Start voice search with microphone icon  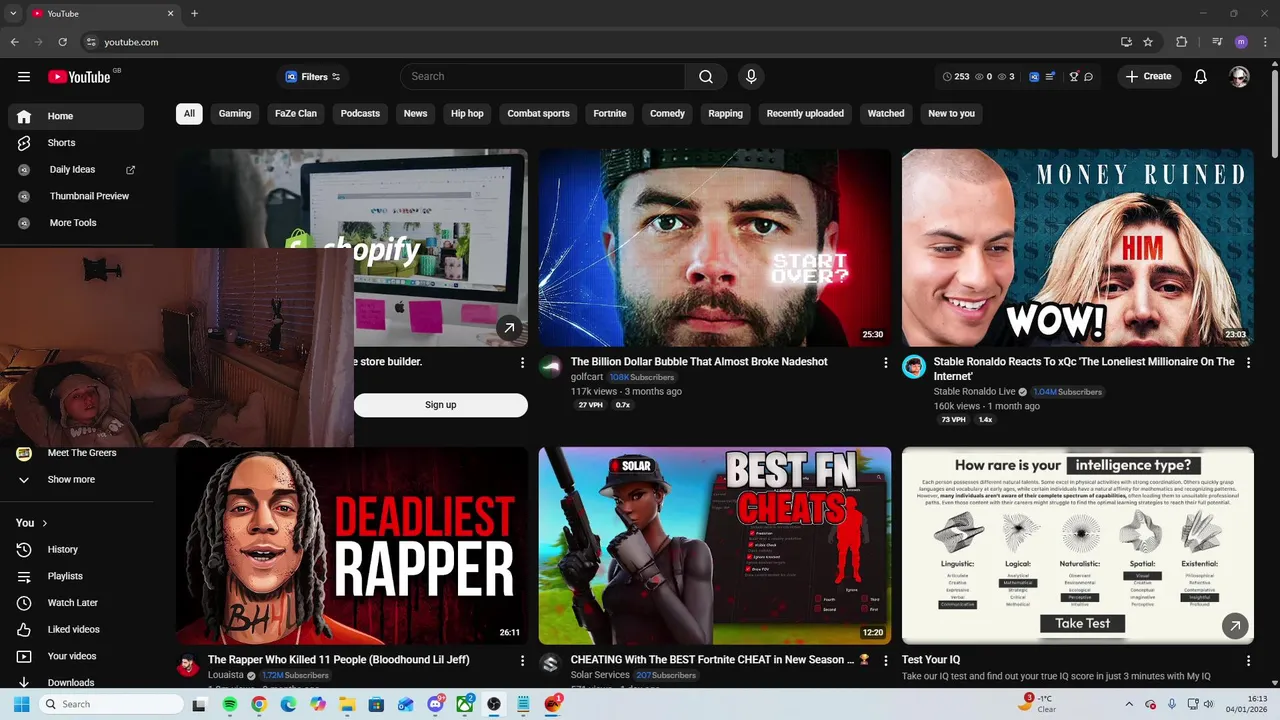coord(751,77)
